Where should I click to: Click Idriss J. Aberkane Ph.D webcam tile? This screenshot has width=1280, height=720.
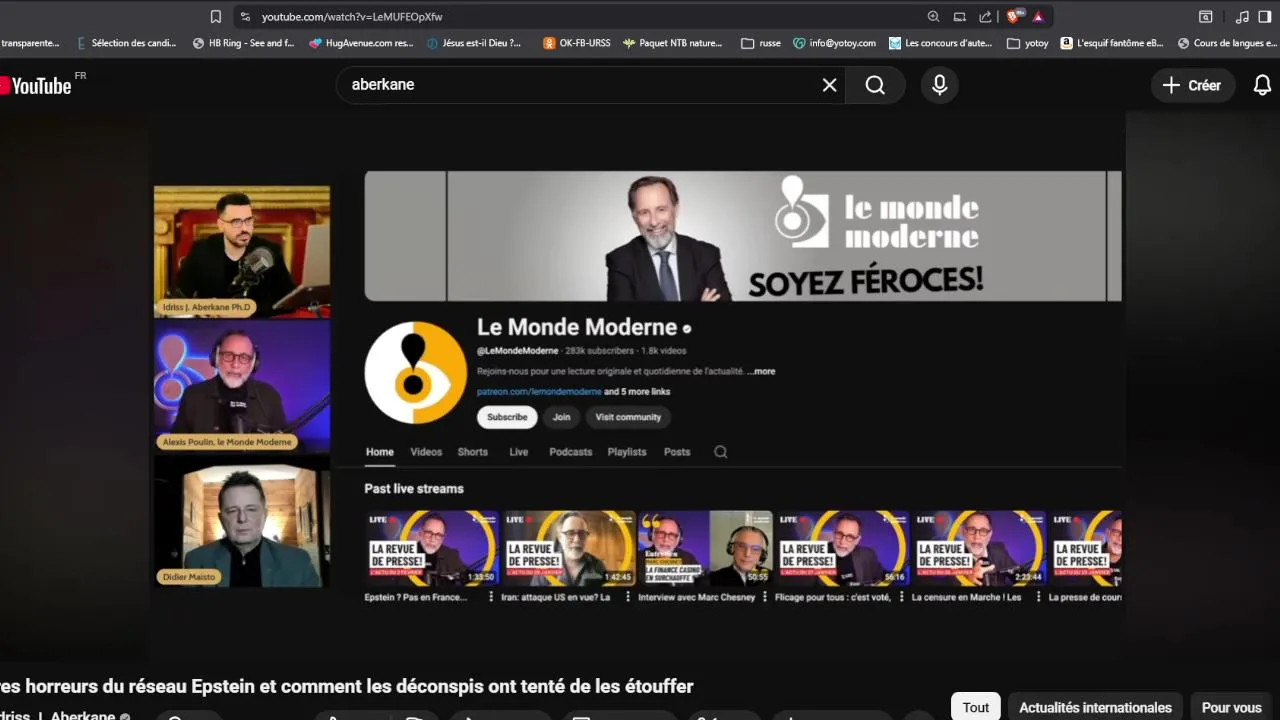point(242,251)
